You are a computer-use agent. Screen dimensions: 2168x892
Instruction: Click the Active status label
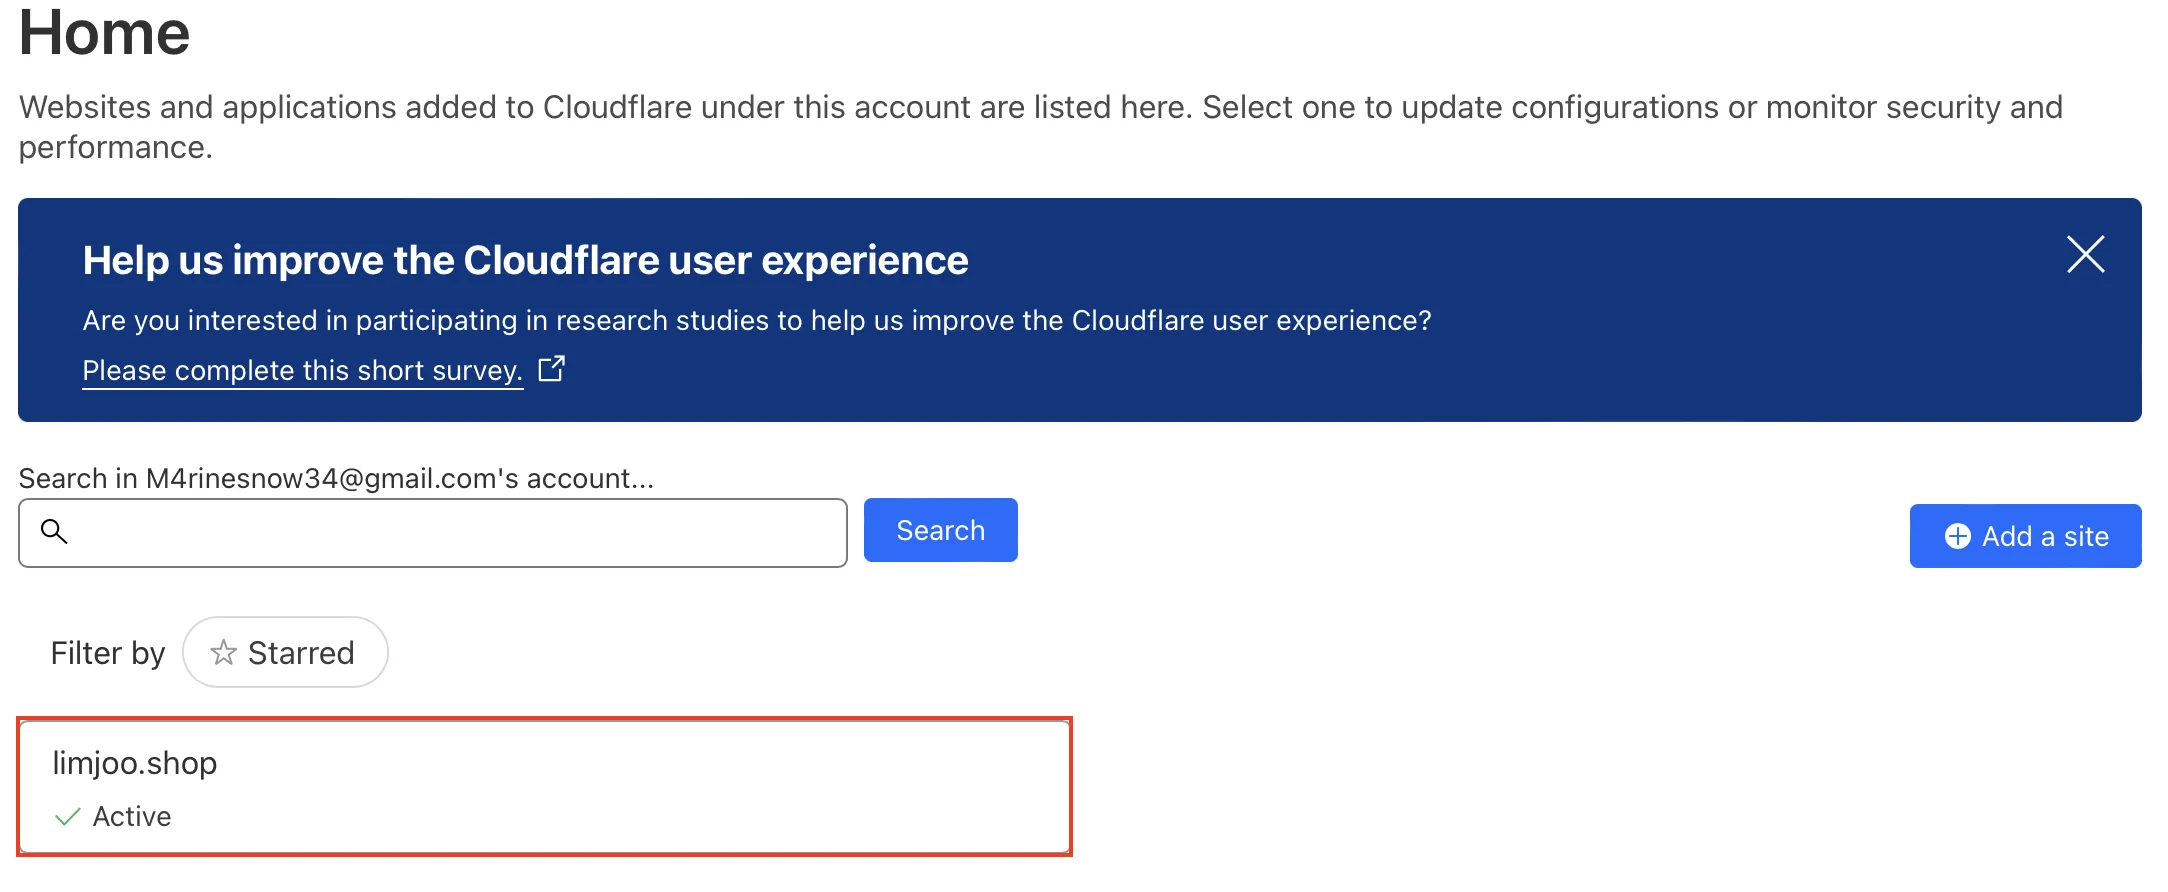pos(132,817)
